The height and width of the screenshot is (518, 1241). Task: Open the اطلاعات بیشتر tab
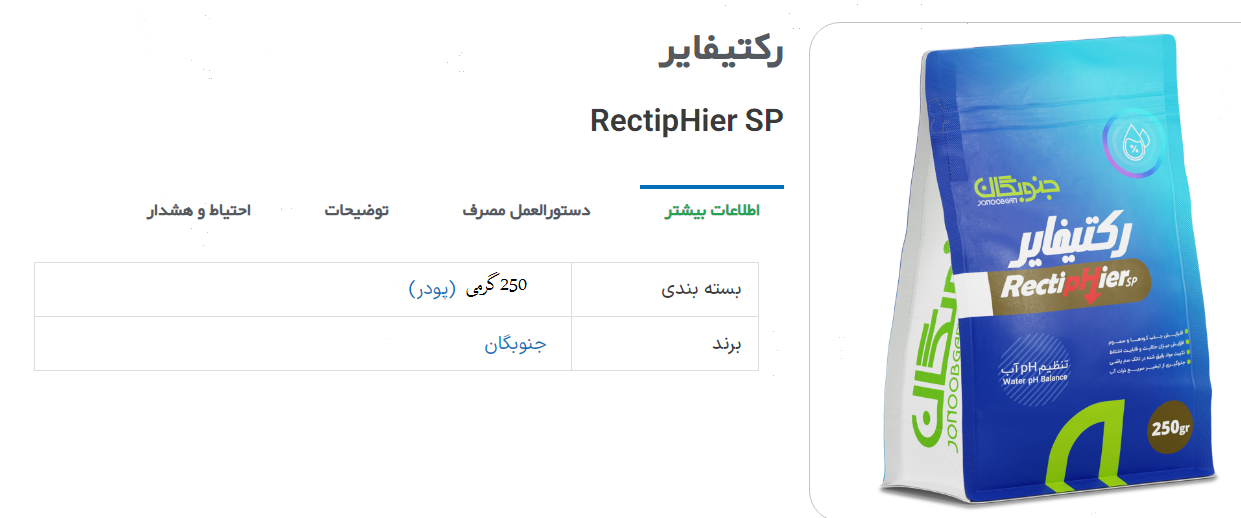click(712, 211)
